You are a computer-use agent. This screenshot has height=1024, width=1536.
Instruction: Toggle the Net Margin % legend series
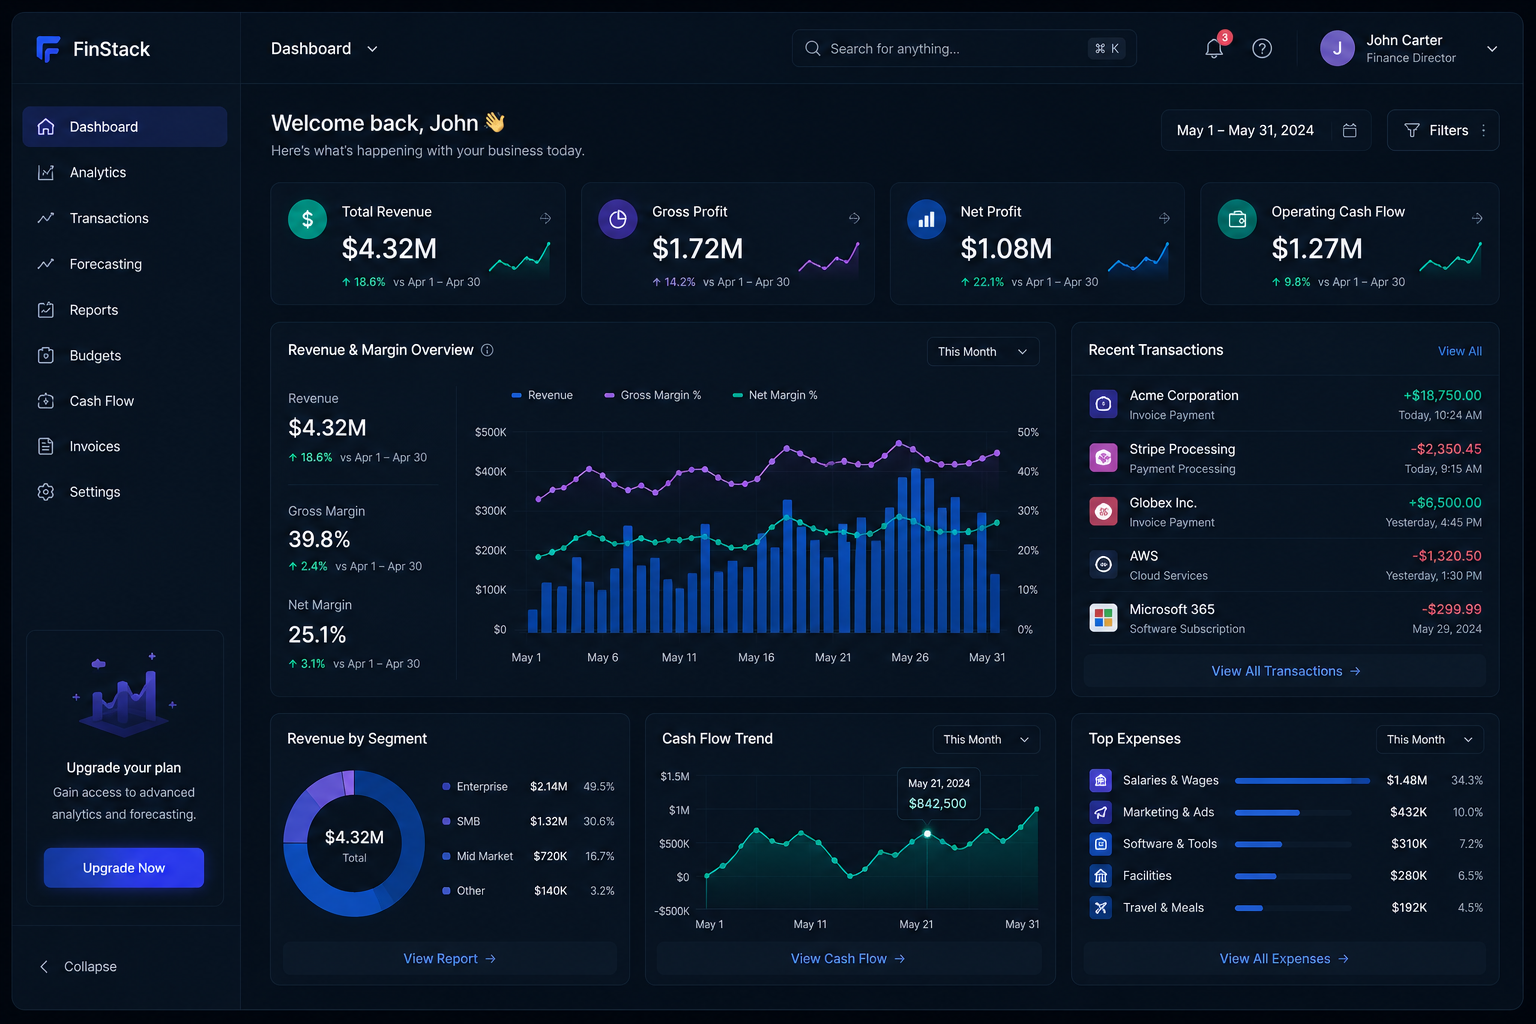pos(775,395)
